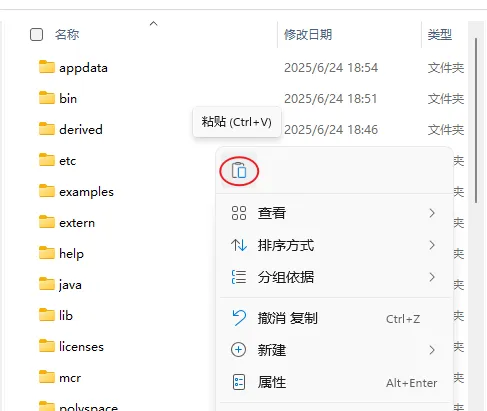Viewport: 487px width, 411px height.
Task: Click date 2025/6/24 18:54 of appdata
Action: tap(331, 68)
